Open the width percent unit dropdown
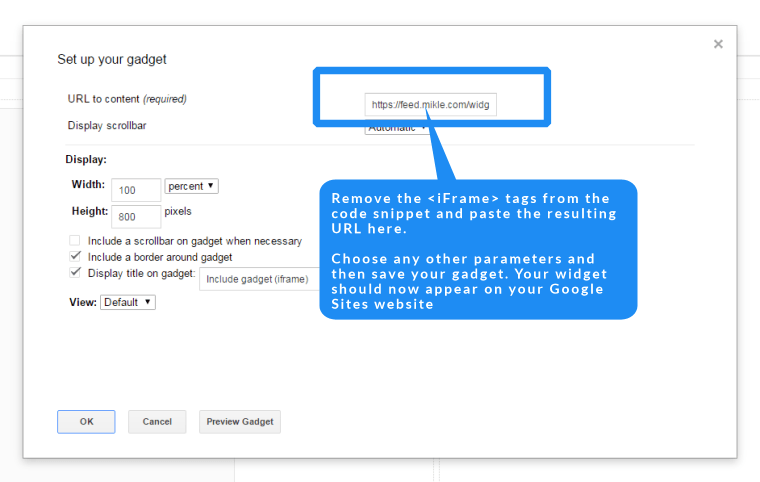This screenshot has width=760, height=482. (x=191, y=186)
